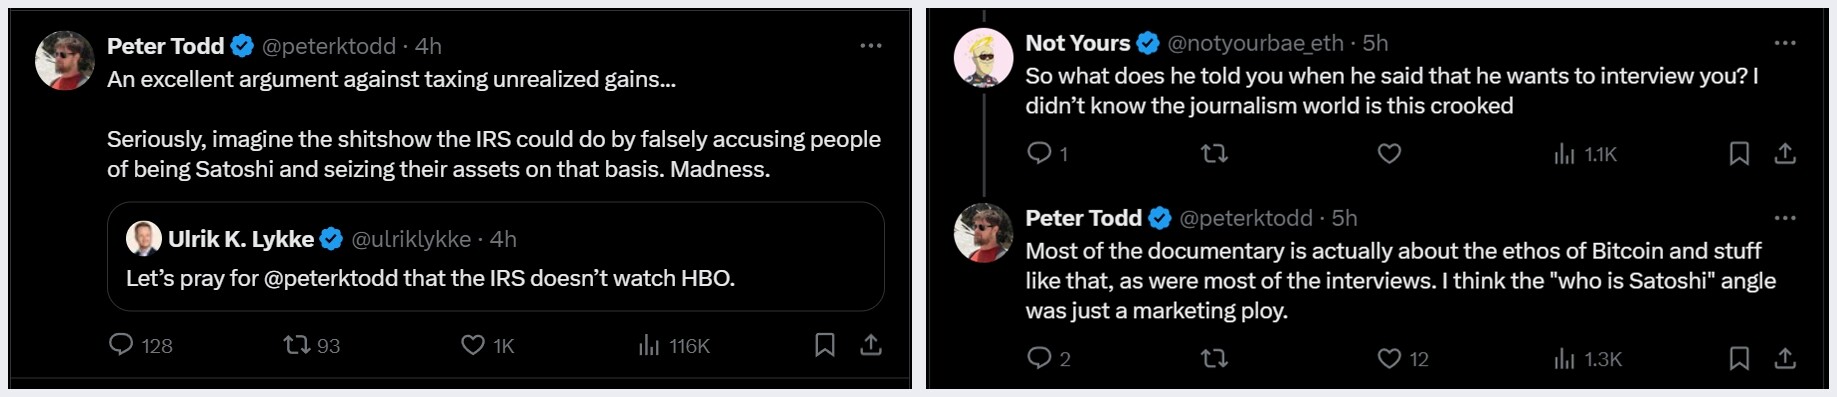Retweet the tweet with 93 reposts
Viewport: 1837px width, 397px height.
(x=311, y=345)
